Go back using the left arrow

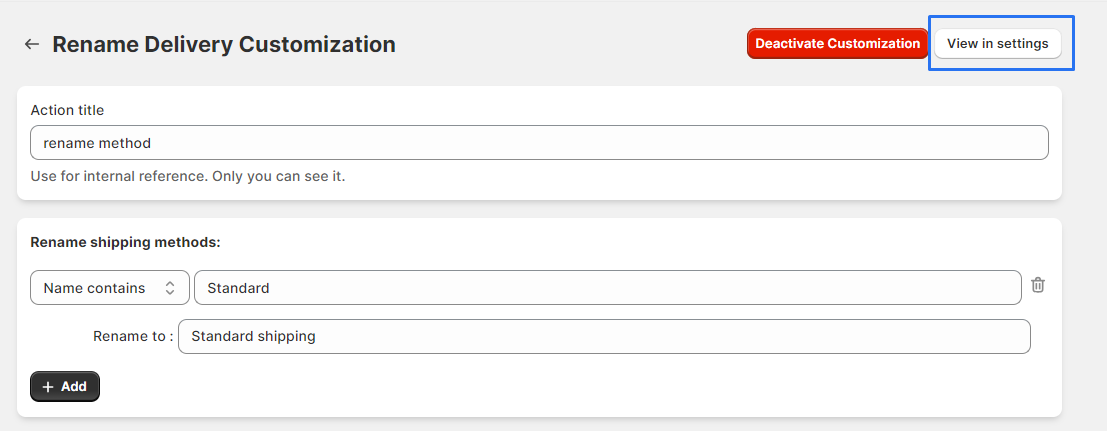click(x=32, y=44)
